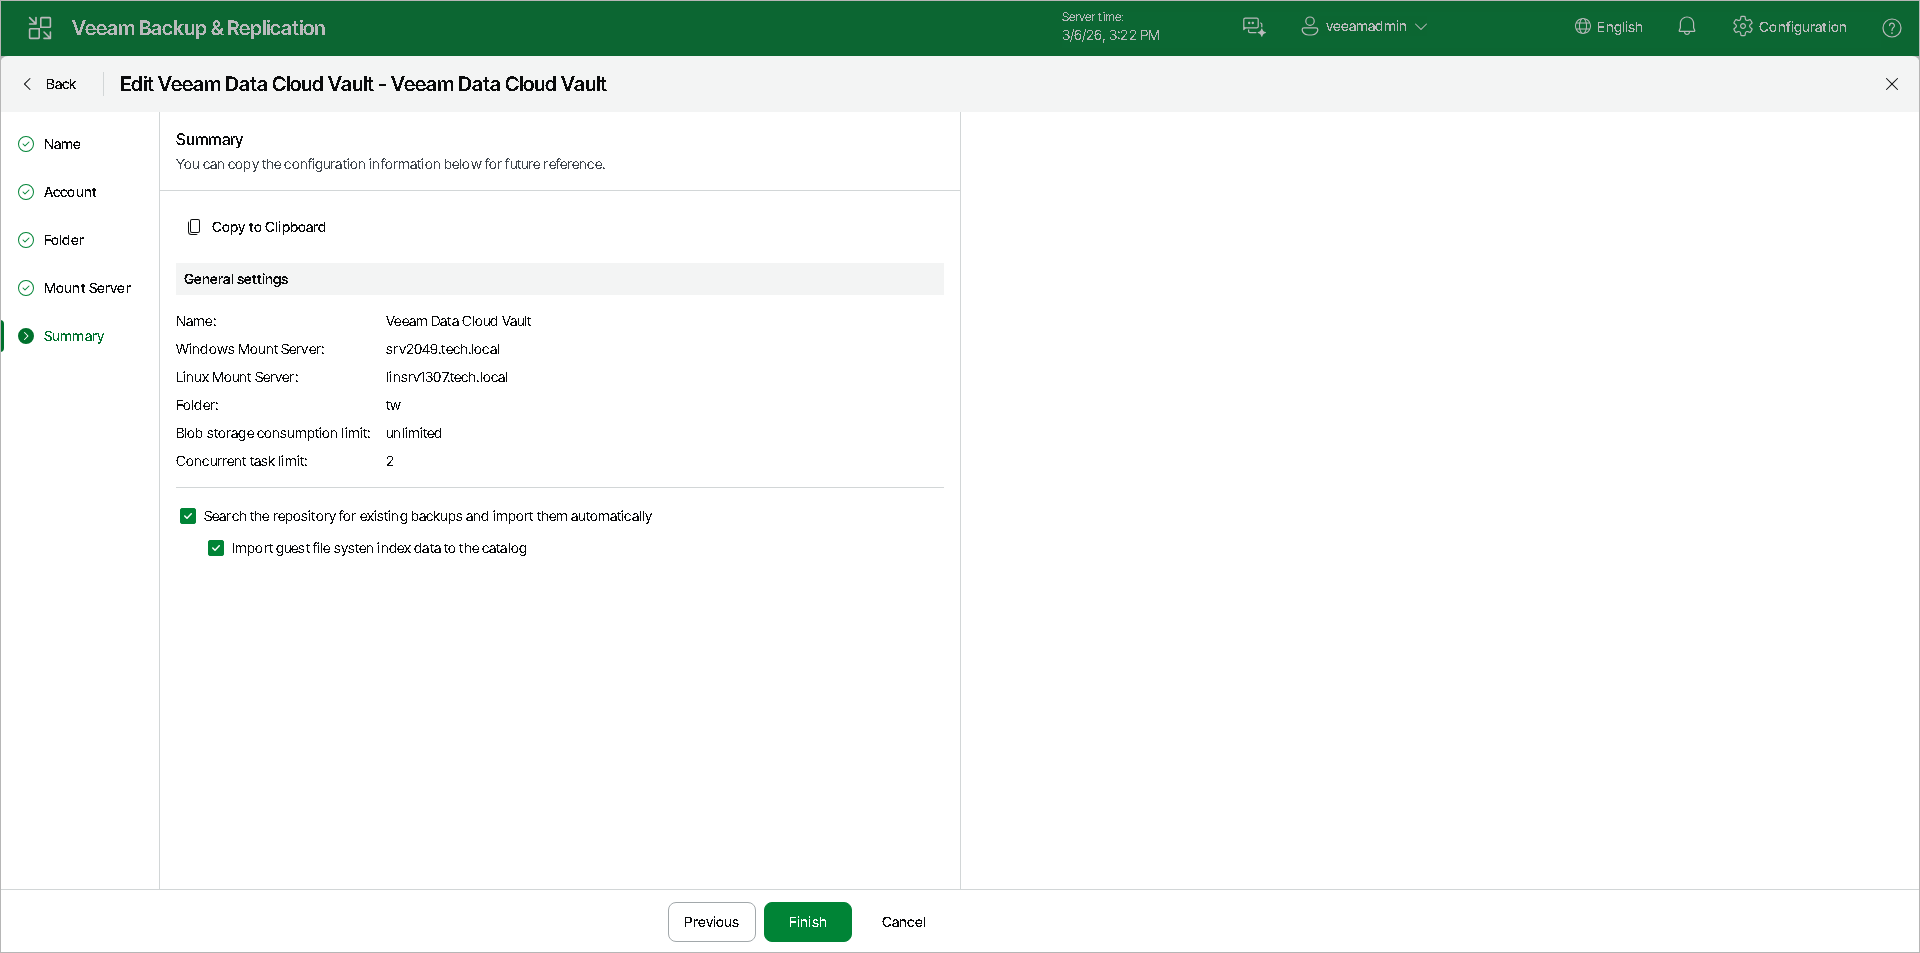Expand the veeamadmin account dropdown chevron
Screen dimensions: 1920x953
(x=1421, y=27)
